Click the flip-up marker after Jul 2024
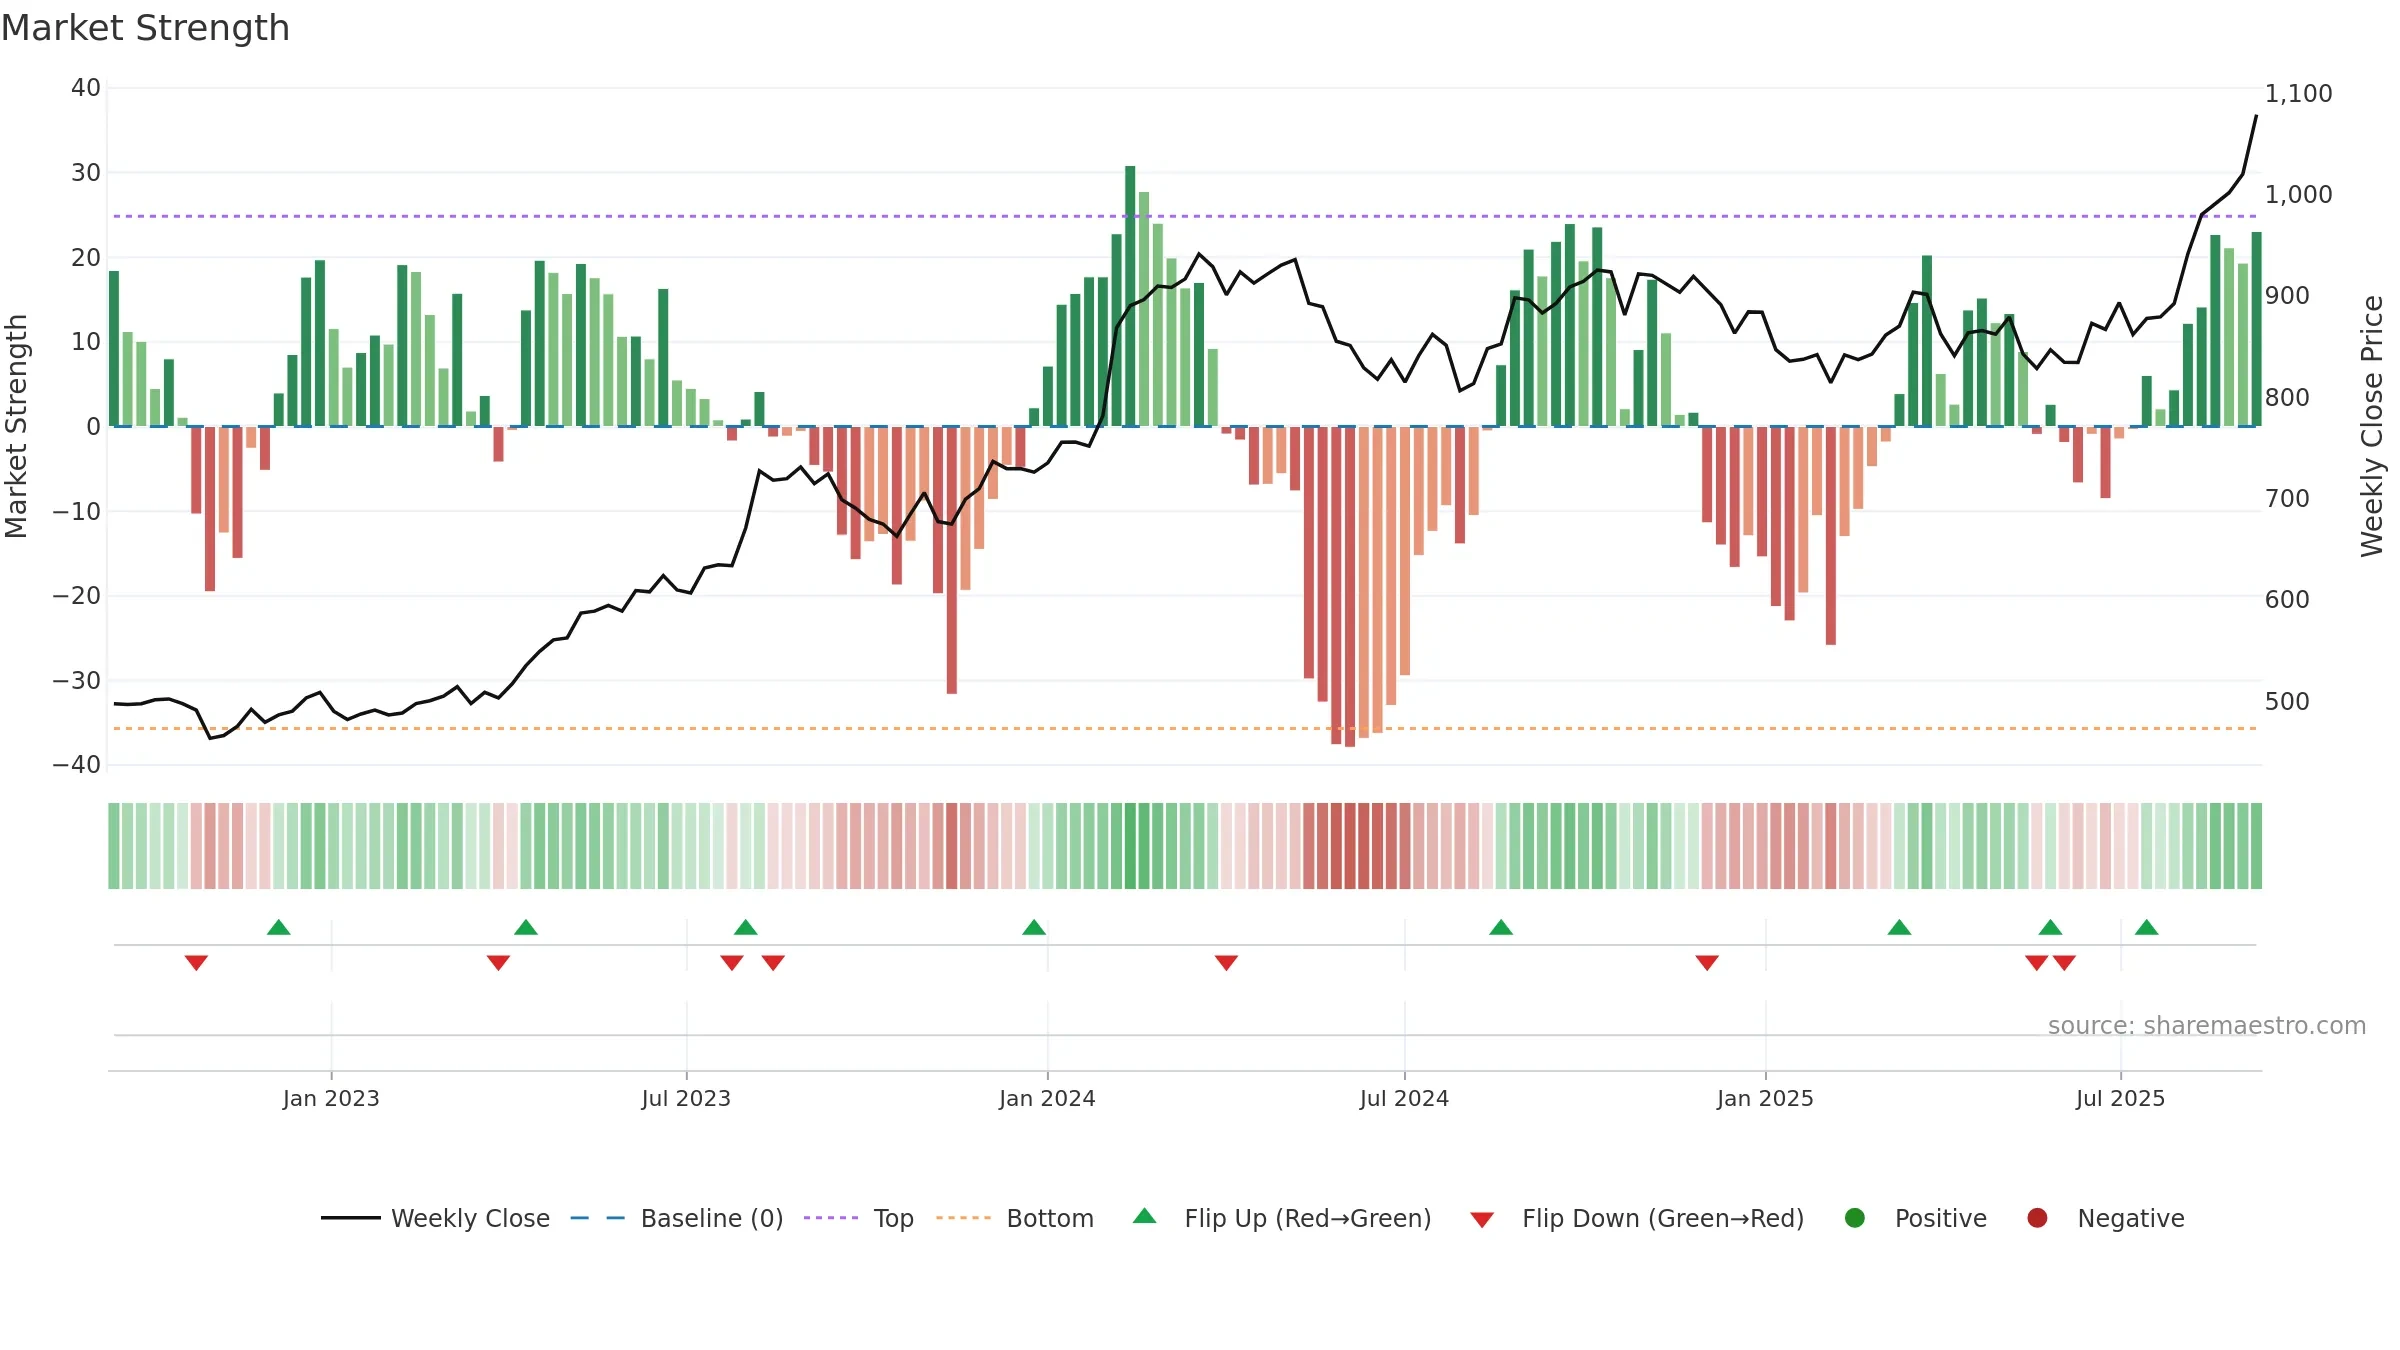This screenshot has height=1350, width=2400. point(1501,927)
